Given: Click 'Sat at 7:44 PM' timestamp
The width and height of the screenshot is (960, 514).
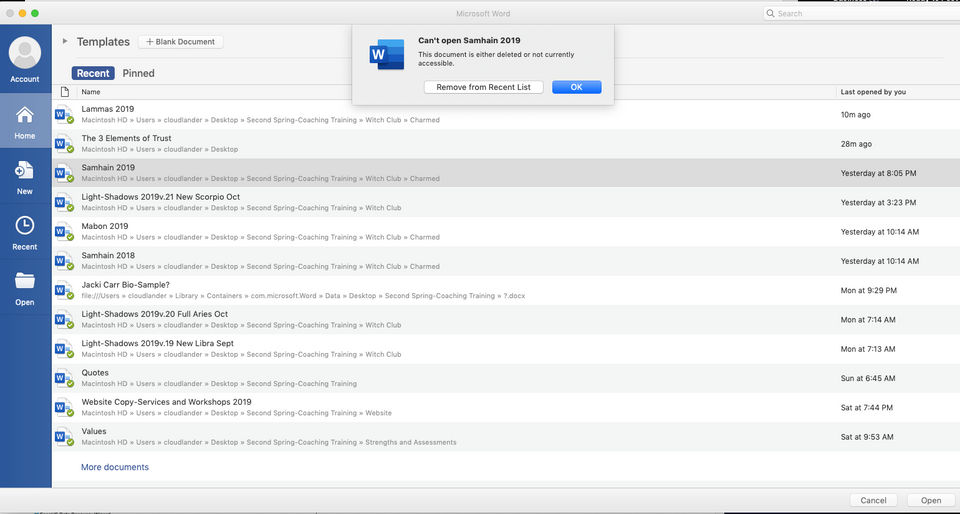Looking at the screenshot, I should [866, 408].
